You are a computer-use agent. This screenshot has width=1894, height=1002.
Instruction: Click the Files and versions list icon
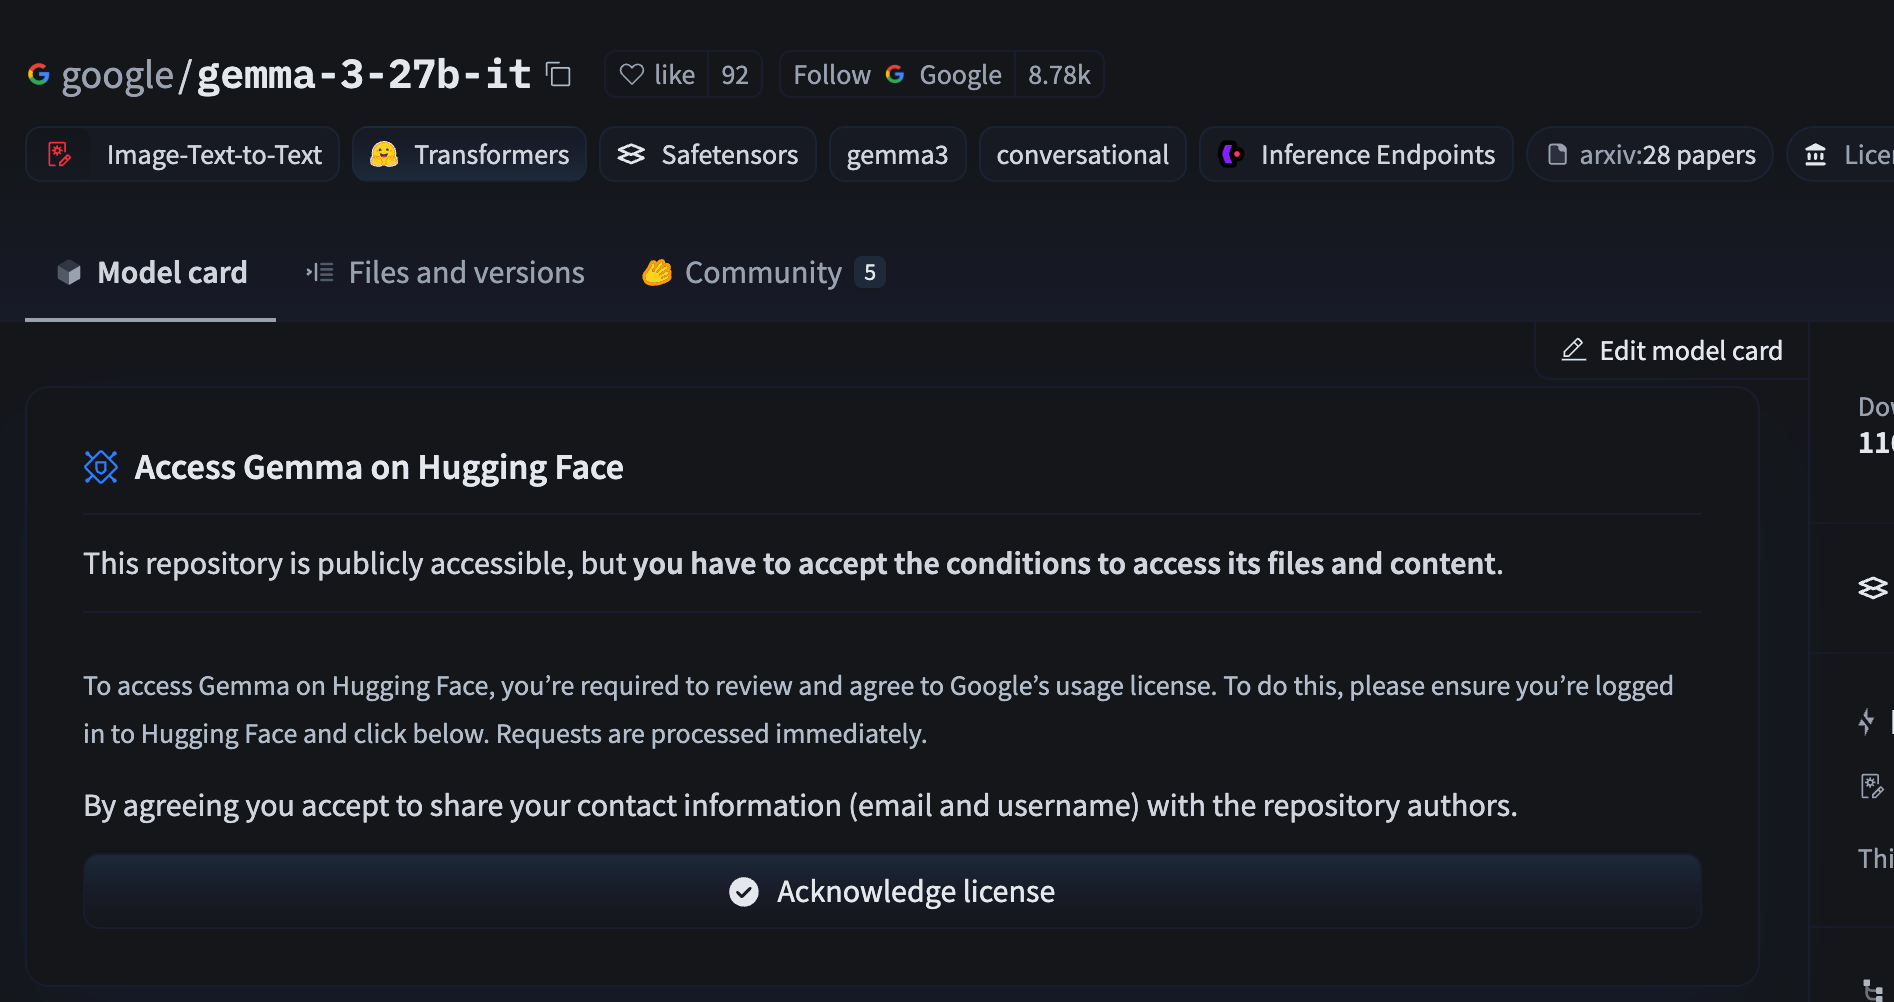coord(320,272)
